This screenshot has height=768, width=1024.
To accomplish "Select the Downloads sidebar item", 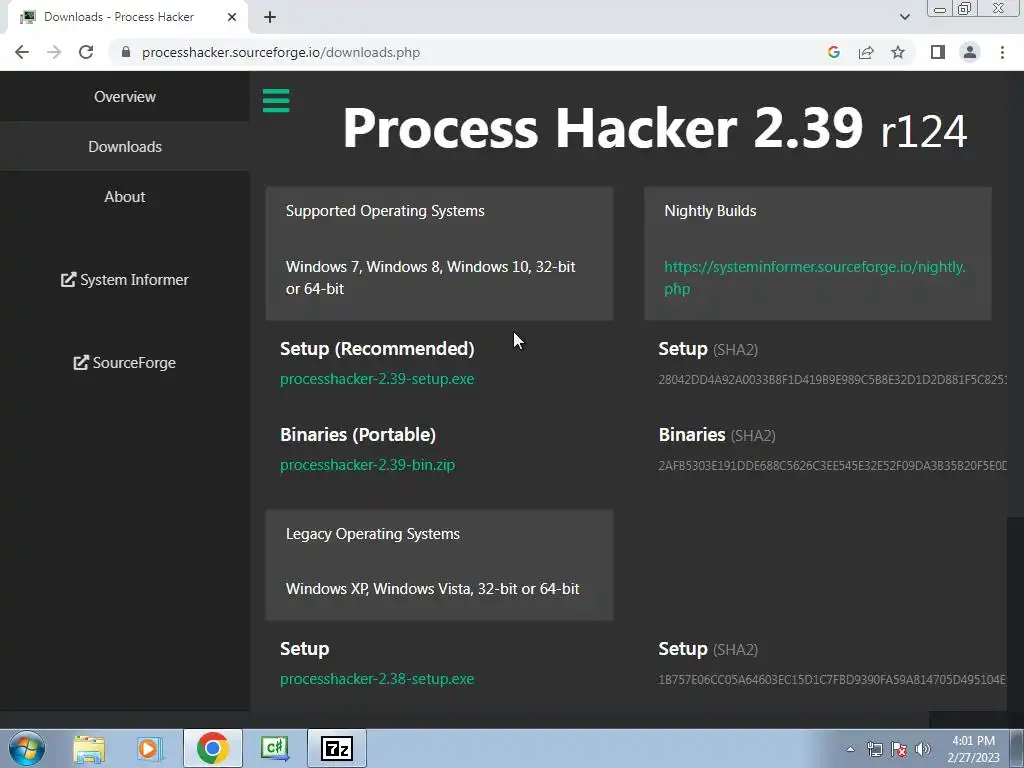I will [125, 146].
